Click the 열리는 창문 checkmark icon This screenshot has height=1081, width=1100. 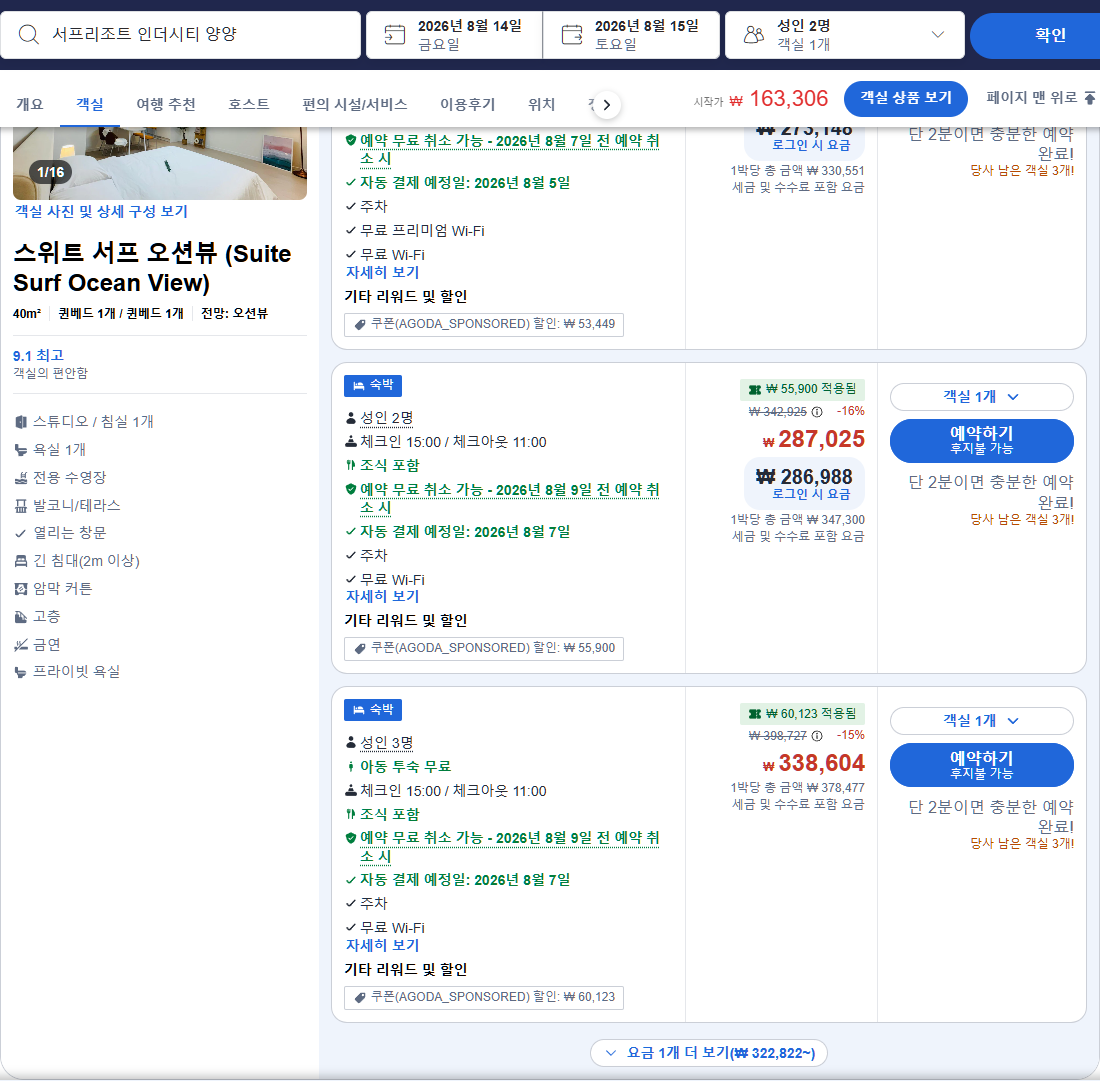[21, 533]
